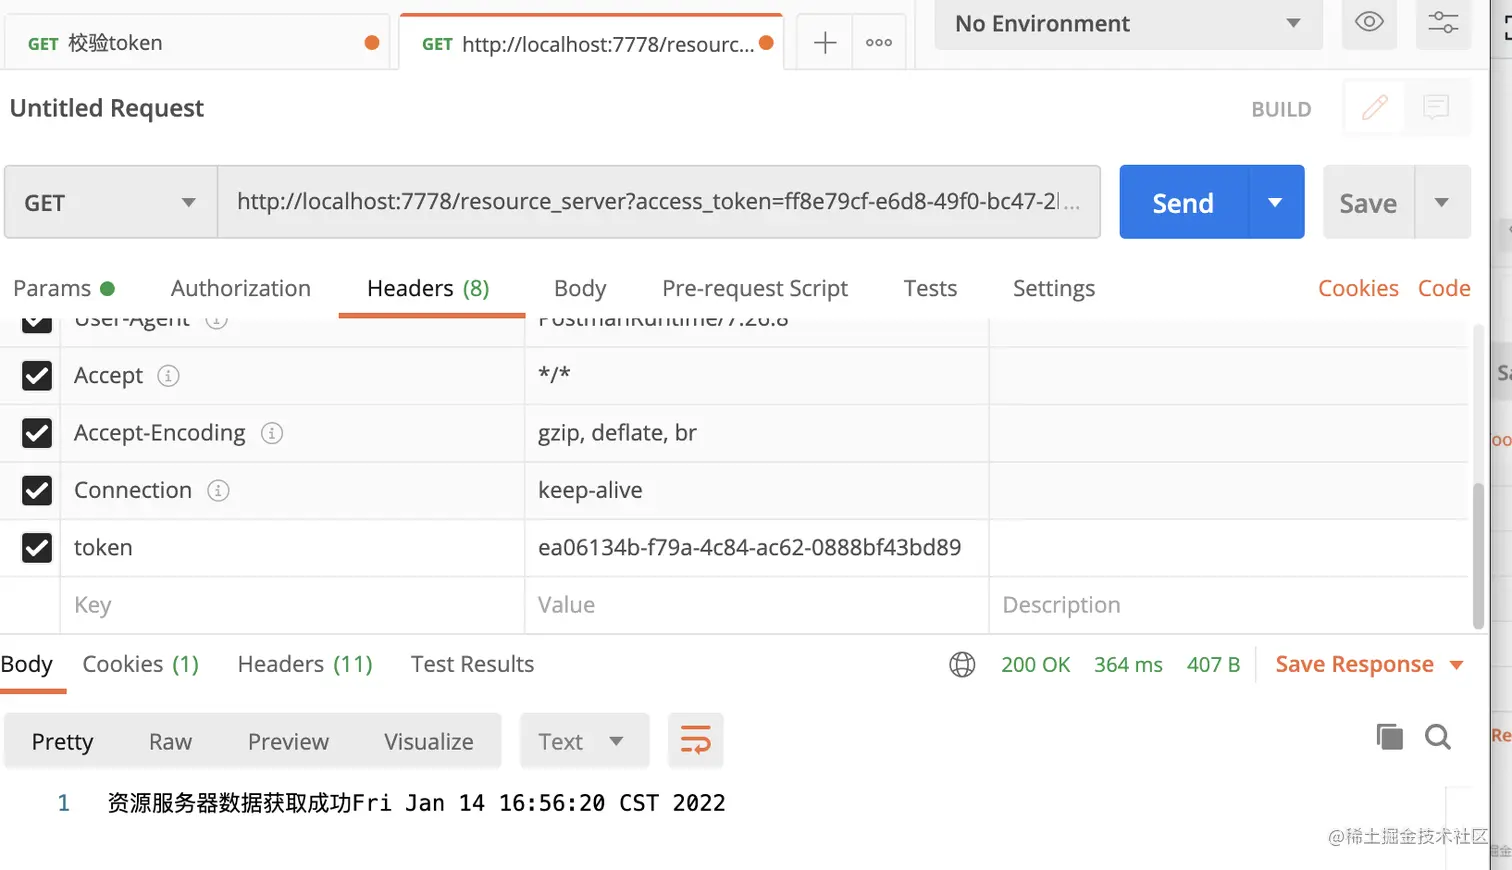Toggle line wrap icon in response body

(x=696, y=741)
